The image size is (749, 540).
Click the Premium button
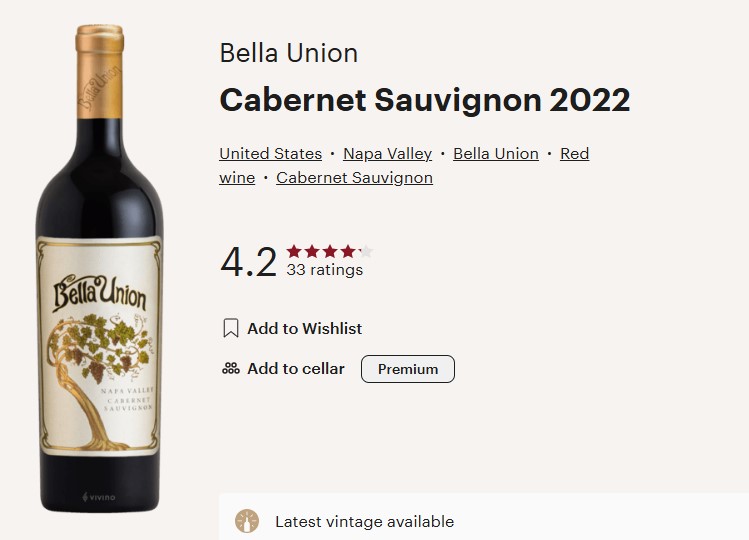[408, 369]
